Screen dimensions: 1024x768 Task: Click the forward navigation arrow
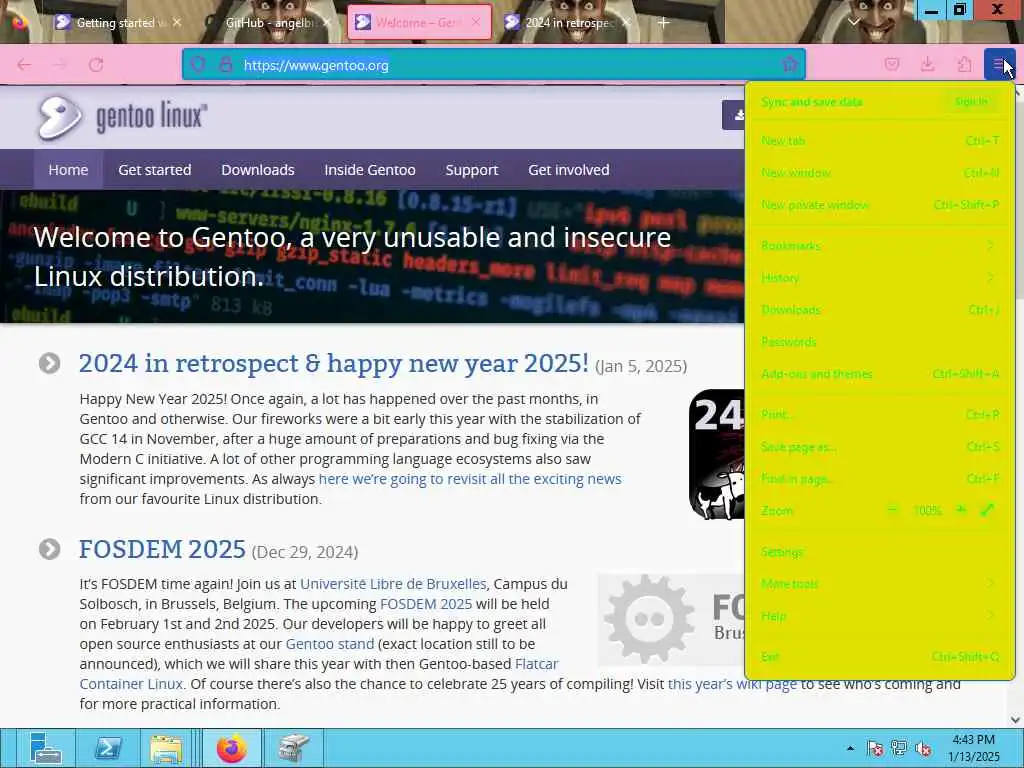(x=60, y=65)
